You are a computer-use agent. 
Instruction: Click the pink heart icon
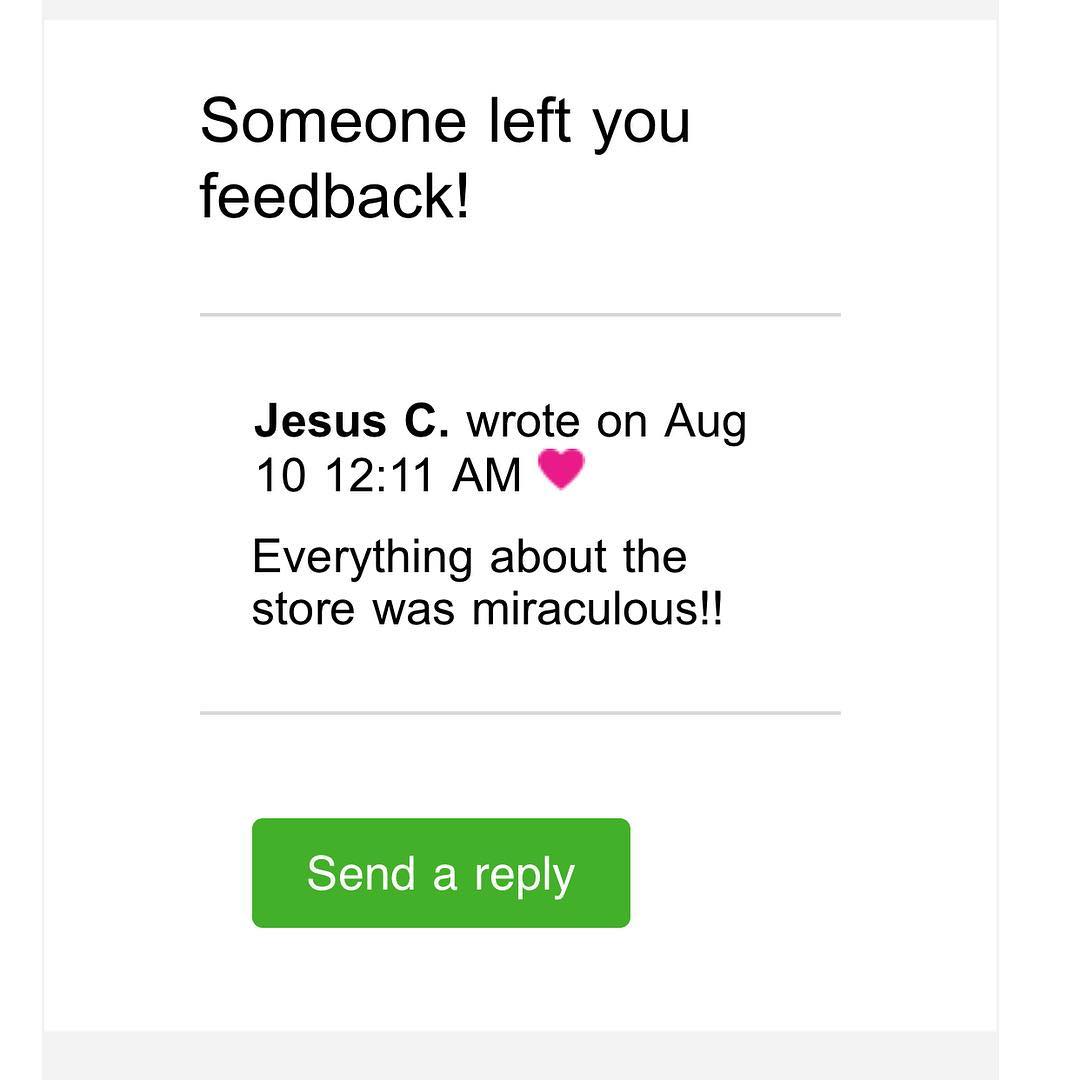(561, 469)
